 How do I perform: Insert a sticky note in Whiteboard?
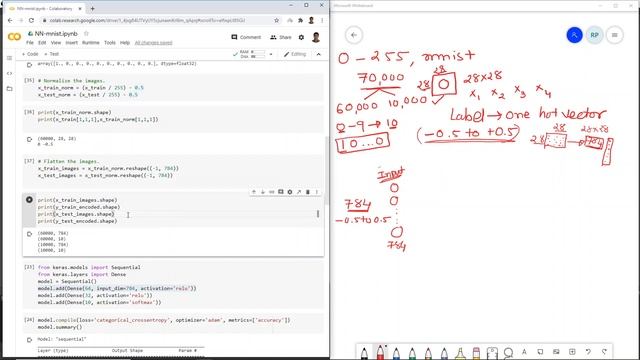point(540,351)
